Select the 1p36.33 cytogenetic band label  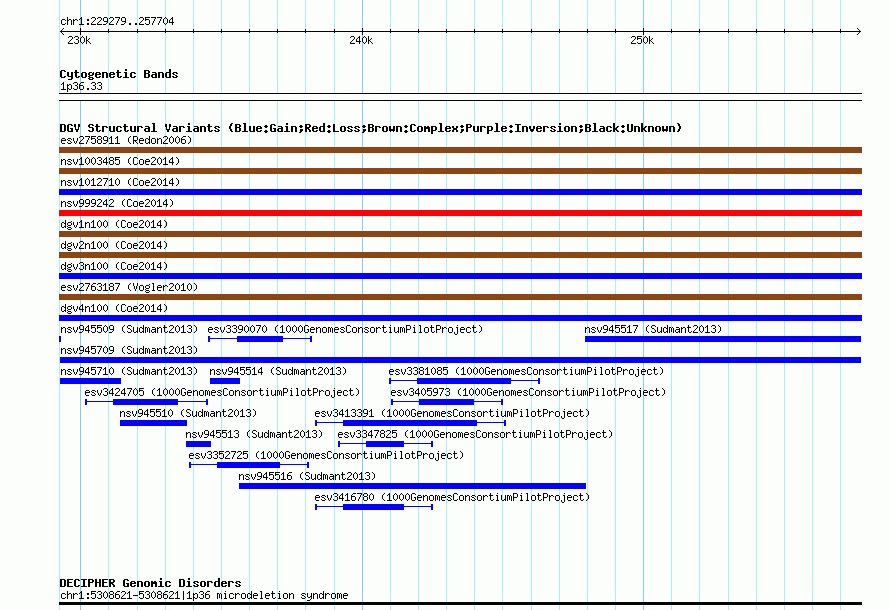(81, 86)
